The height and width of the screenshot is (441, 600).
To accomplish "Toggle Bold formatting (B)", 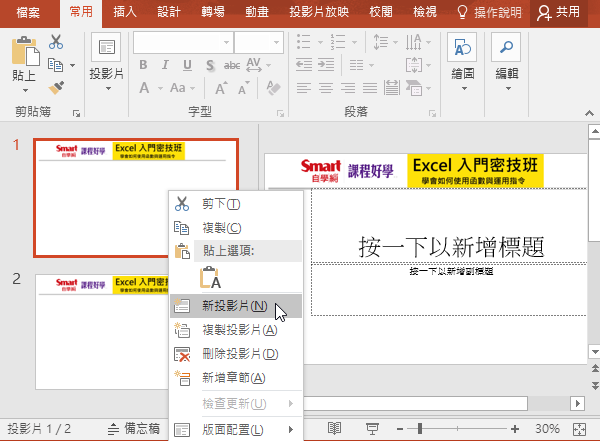I will (x=143, y=65).
